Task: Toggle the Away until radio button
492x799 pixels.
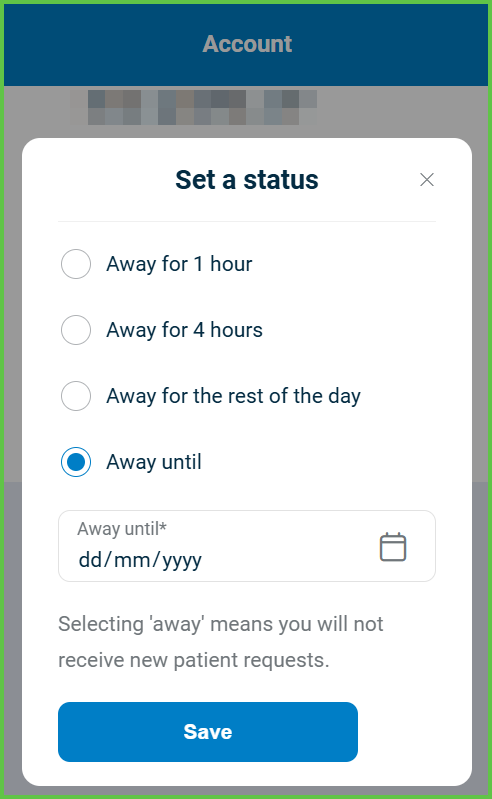Action: (x=76, y=462)
